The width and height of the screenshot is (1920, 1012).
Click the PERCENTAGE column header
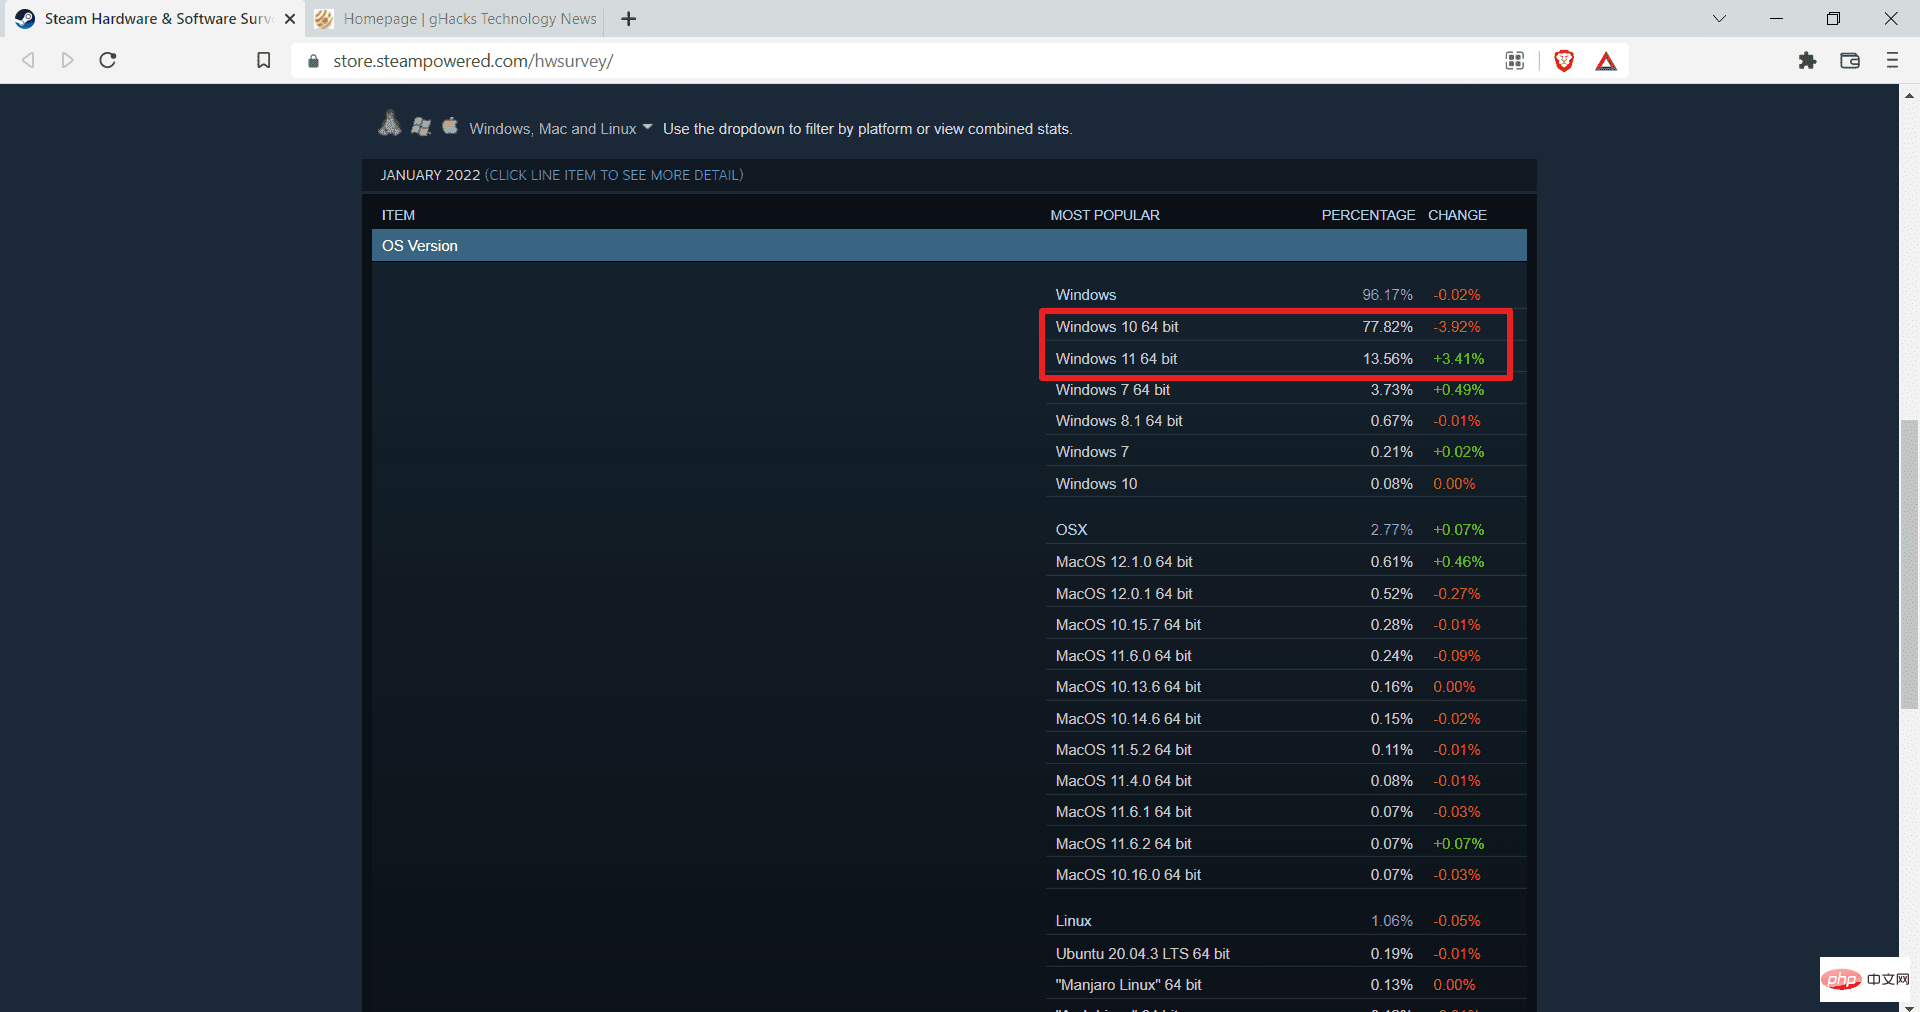point(1368,215)
